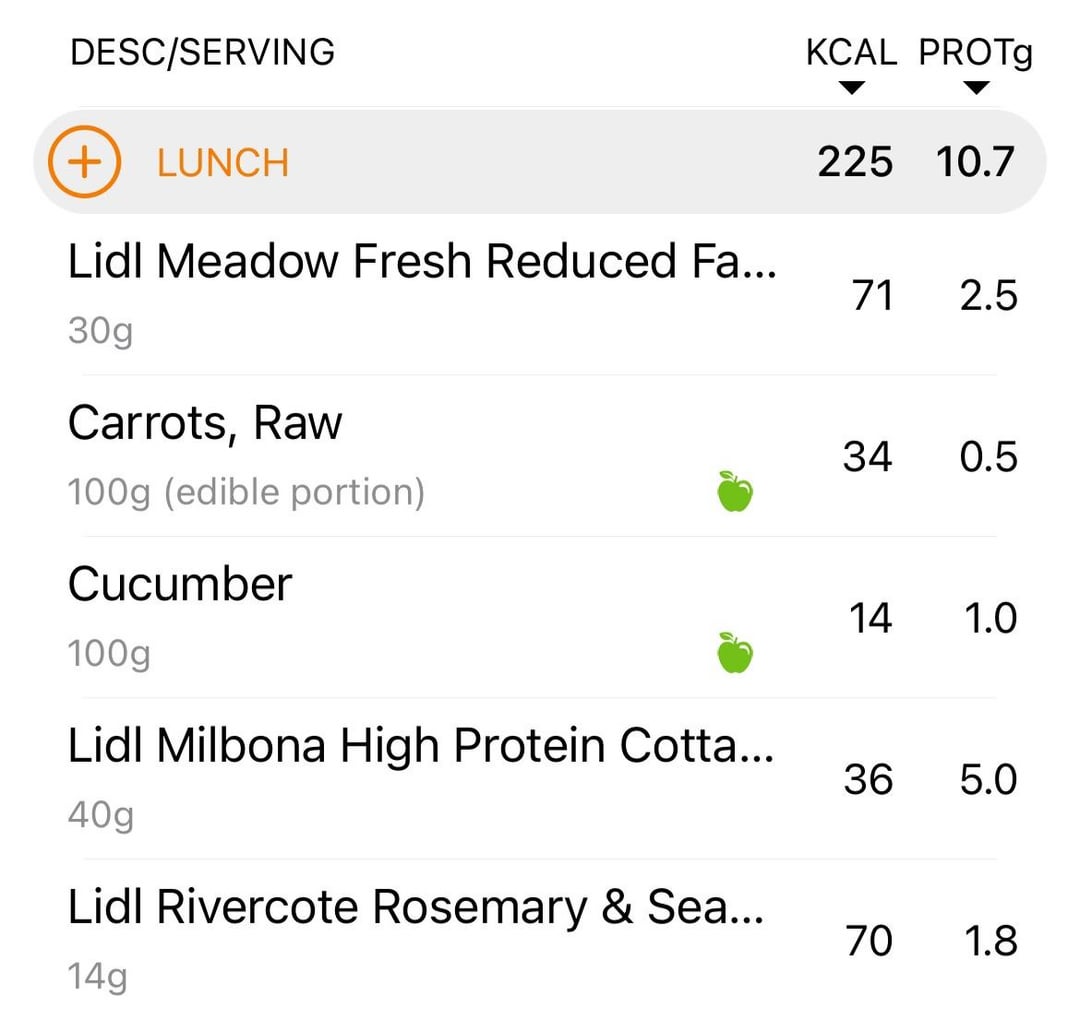Tap the 30g serving size text
1080x1020 pixels.
click(100, 331)
